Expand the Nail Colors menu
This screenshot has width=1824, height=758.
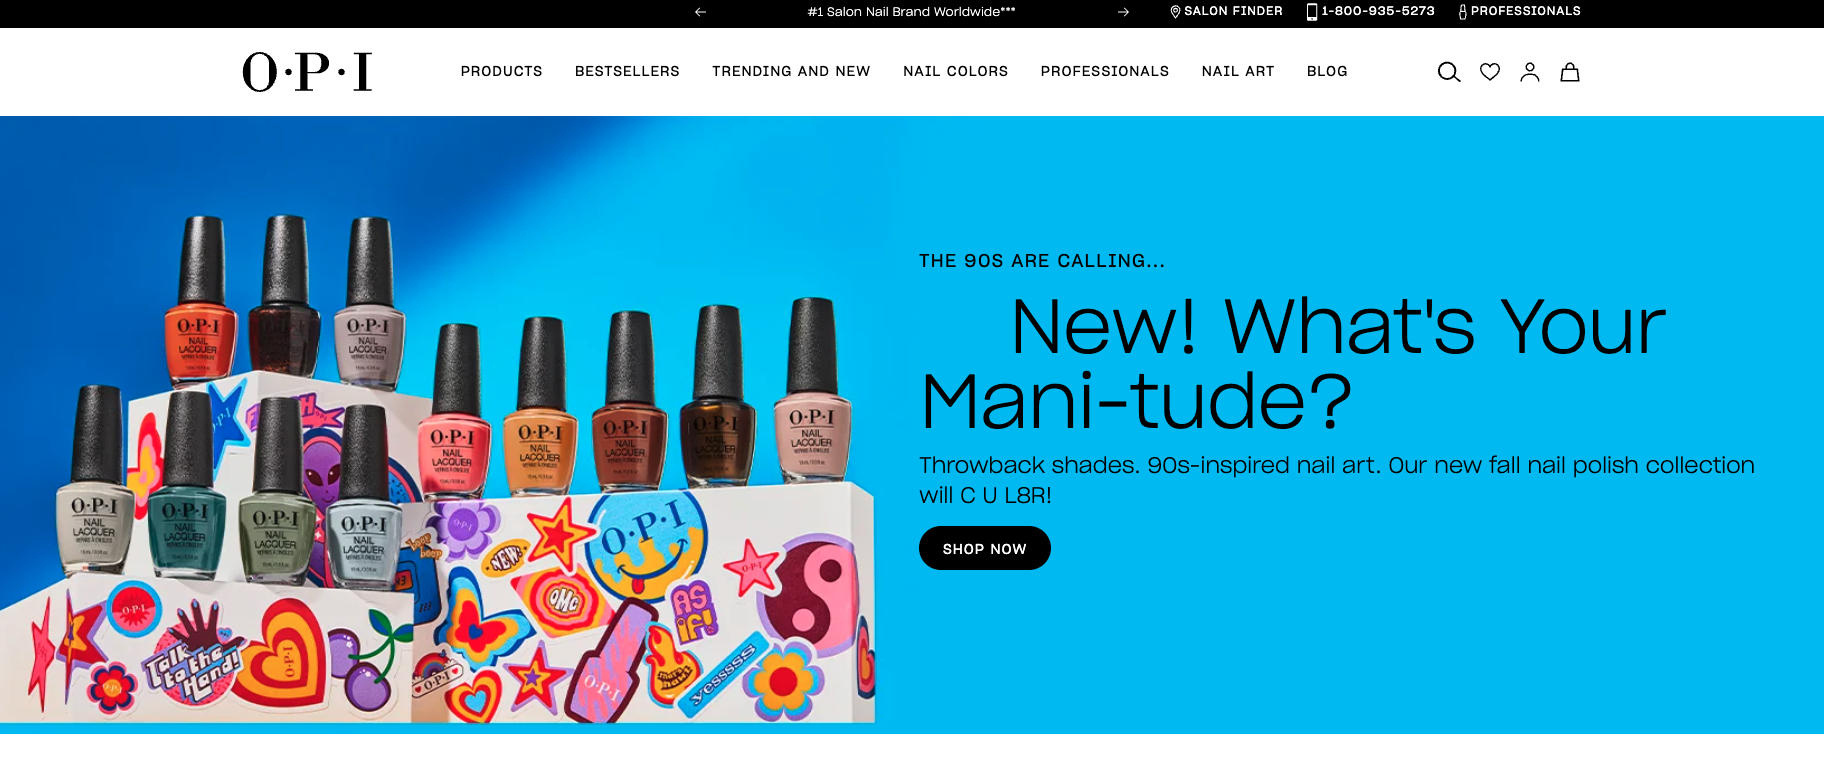coord(955,71)
